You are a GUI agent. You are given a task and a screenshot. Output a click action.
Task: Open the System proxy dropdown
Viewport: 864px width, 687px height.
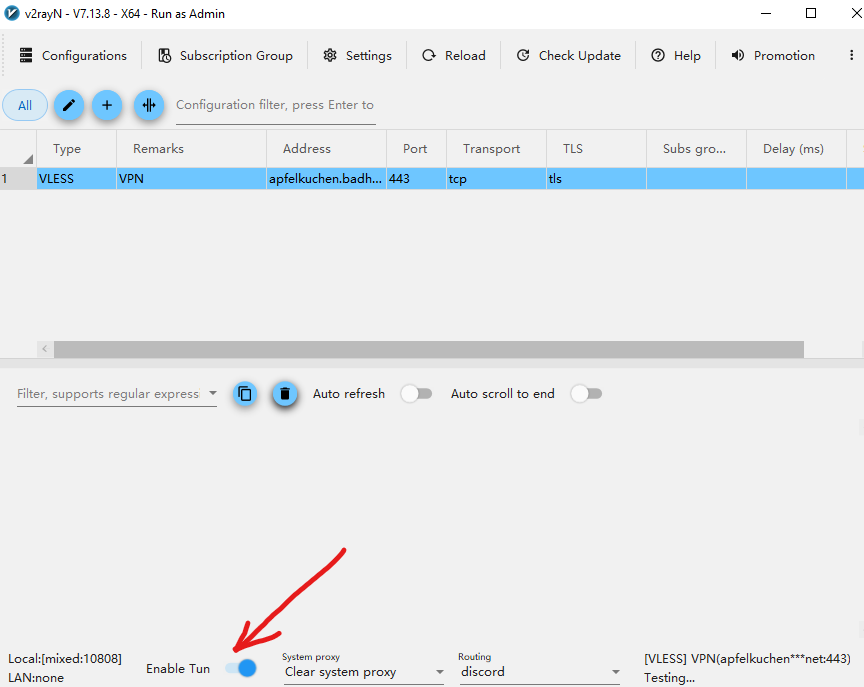[363, 672]
